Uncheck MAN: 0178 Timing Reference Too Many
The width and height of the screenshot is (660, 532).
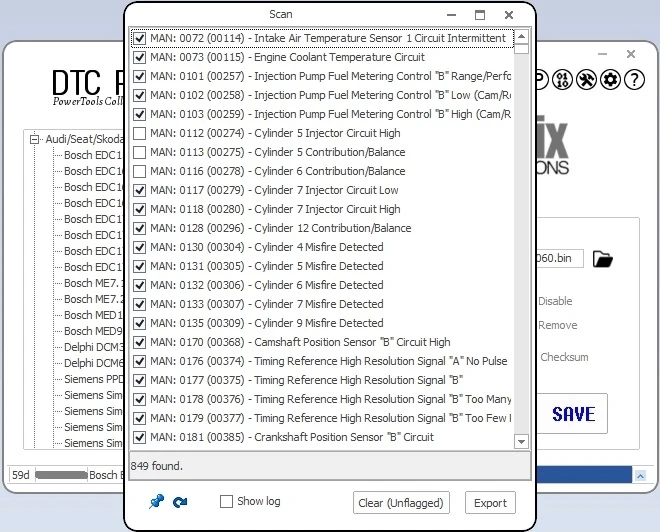139,399
